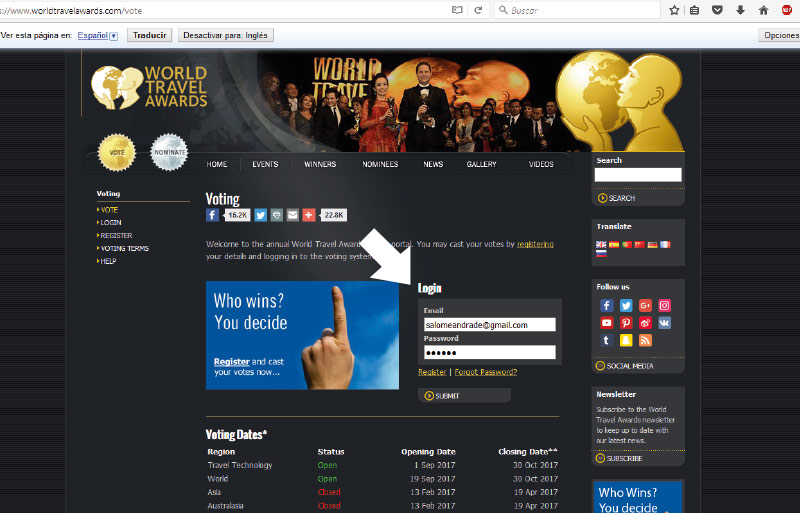The height and width of the screenshot is (513, 800).
Task: Select LOGIN in the Voting sidebar
Action: click(x=110, y=223)
